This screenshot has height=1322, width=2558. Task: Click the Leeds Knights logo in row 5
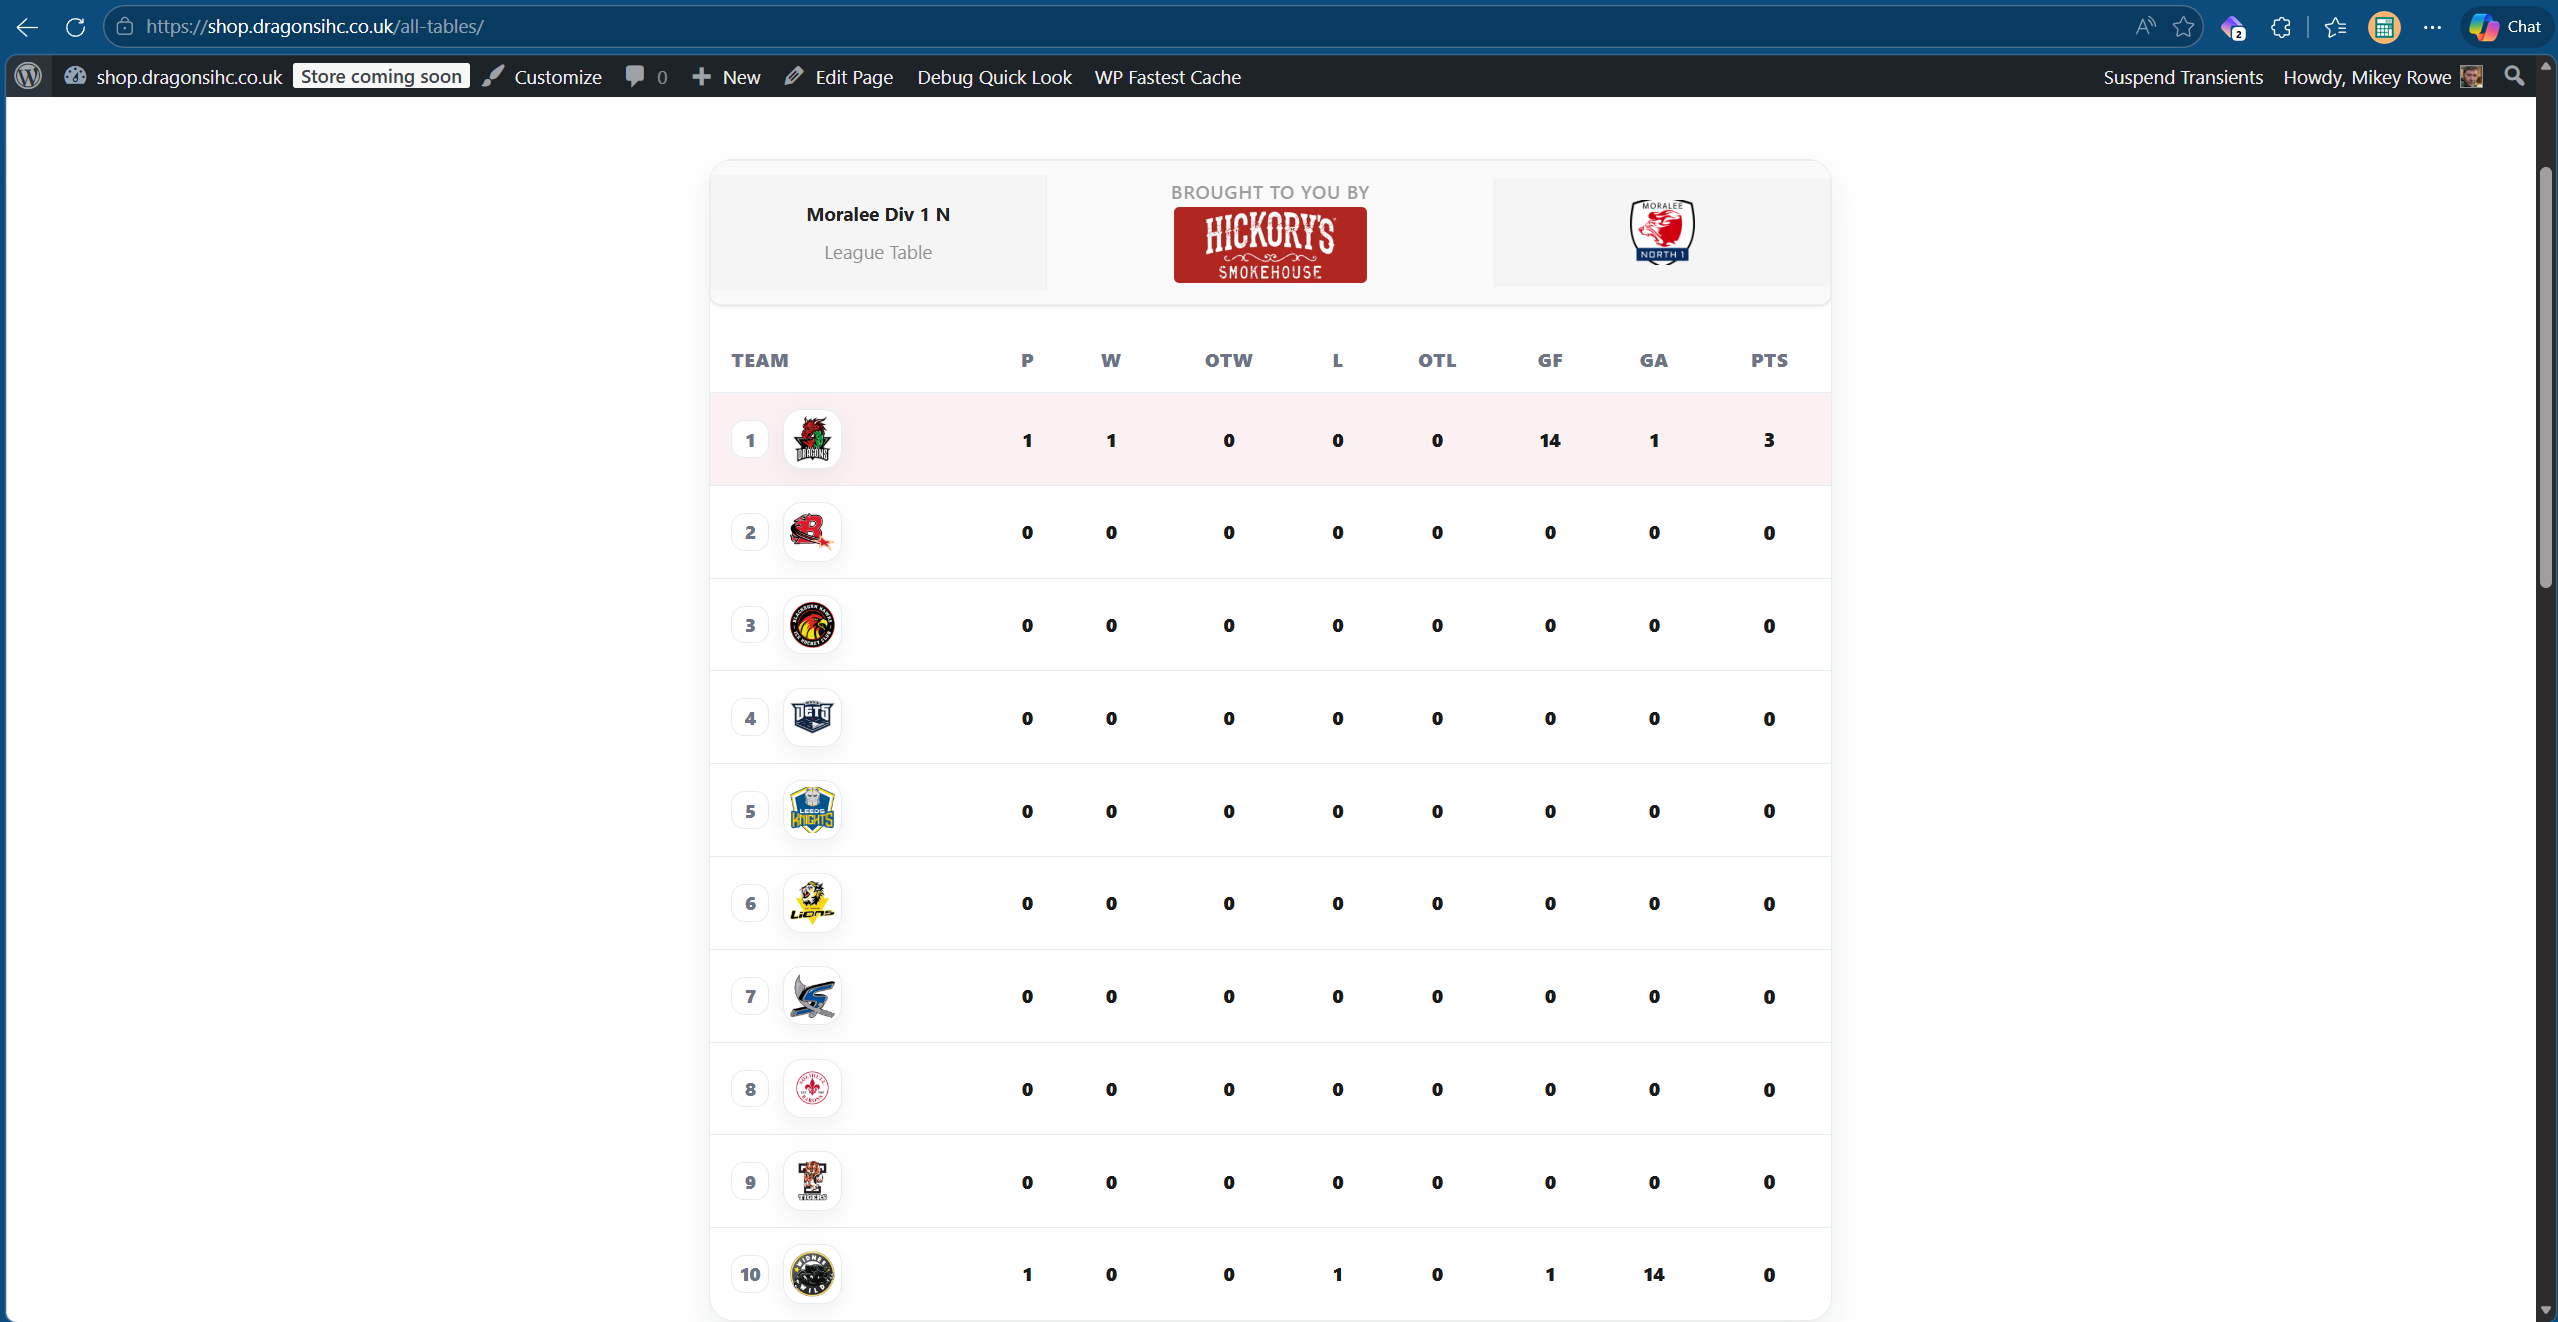811,810
